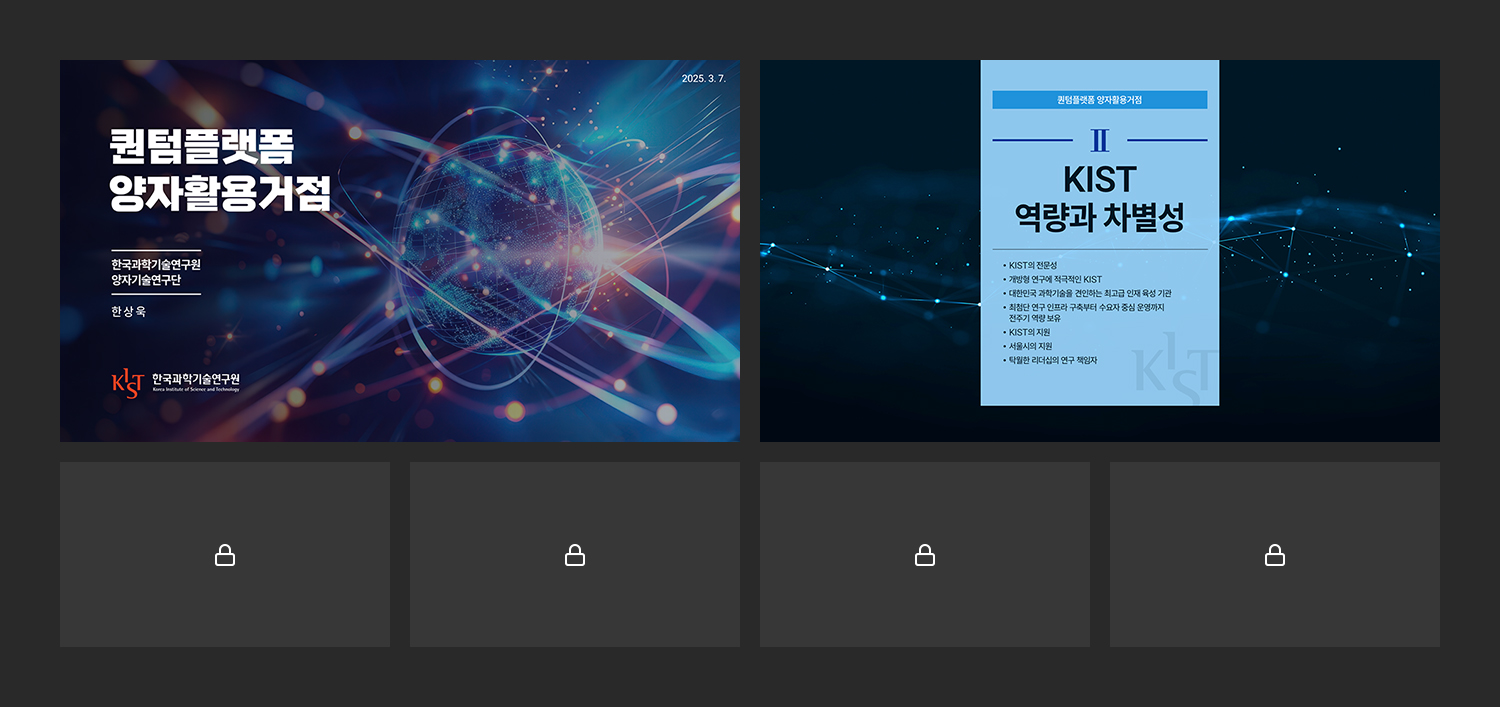Screen dimensions: 1500x707
Task: Click the padlock on the third locked card from left
Action: tap(925, 555)
